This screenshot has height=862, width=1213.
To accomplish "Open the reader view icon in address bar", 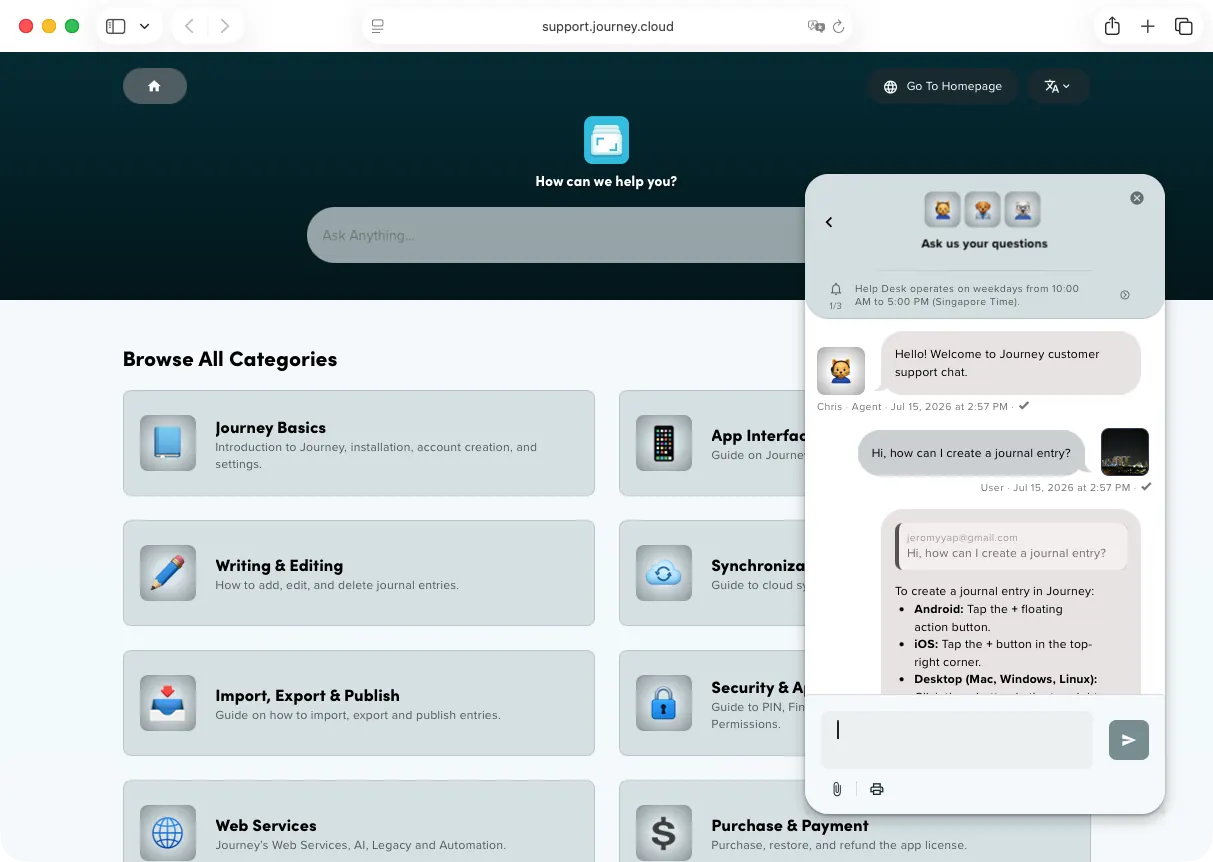I will coord(378,27).
